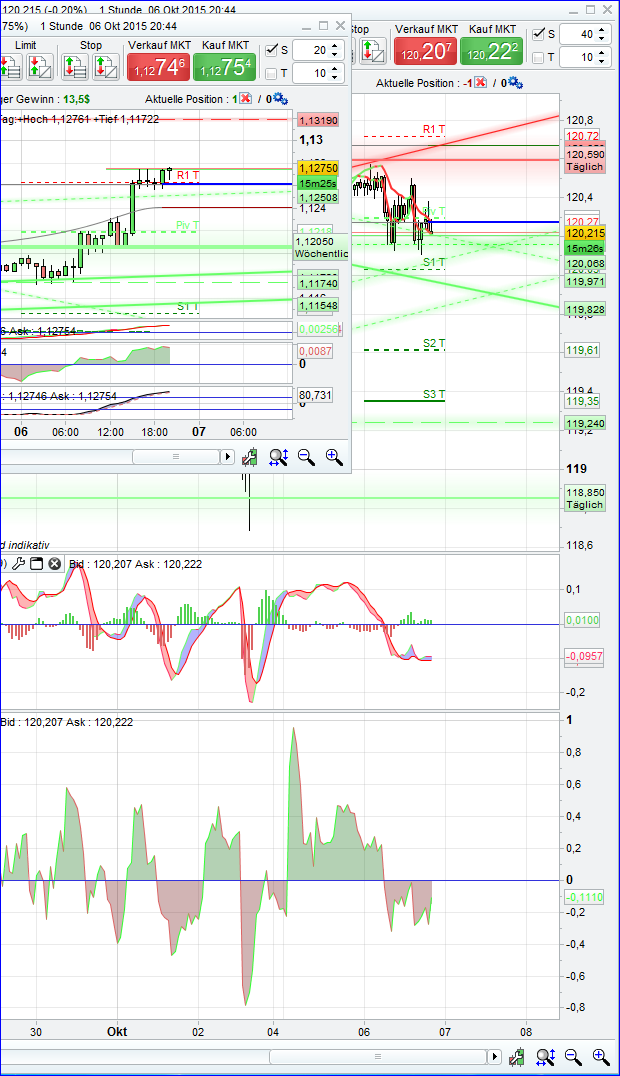Open chart properties candlestick icon in front window

tap(249, 457)
